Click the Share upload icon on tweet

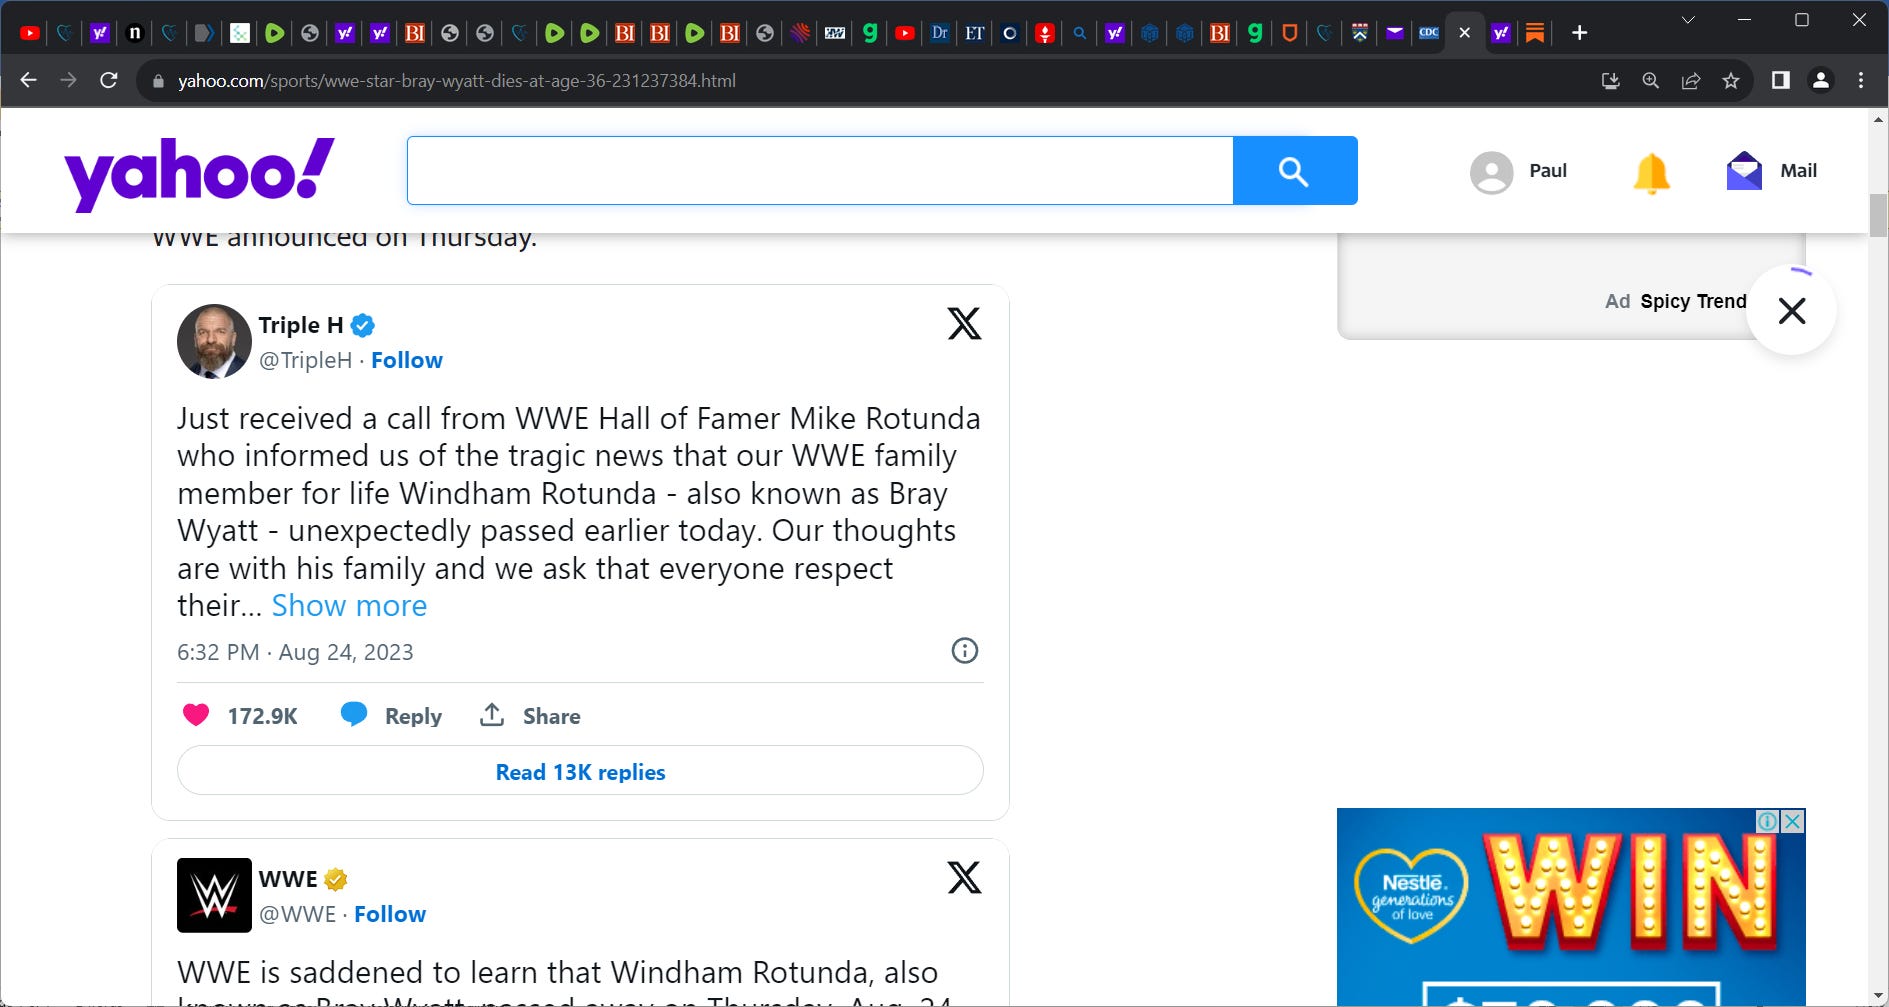492,714
